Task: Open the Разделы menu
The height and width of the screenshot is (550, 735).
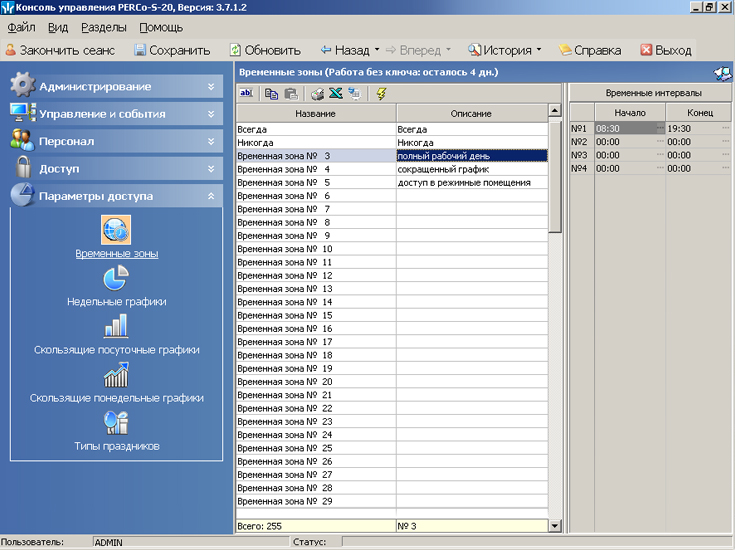Action: pos(104,28)
